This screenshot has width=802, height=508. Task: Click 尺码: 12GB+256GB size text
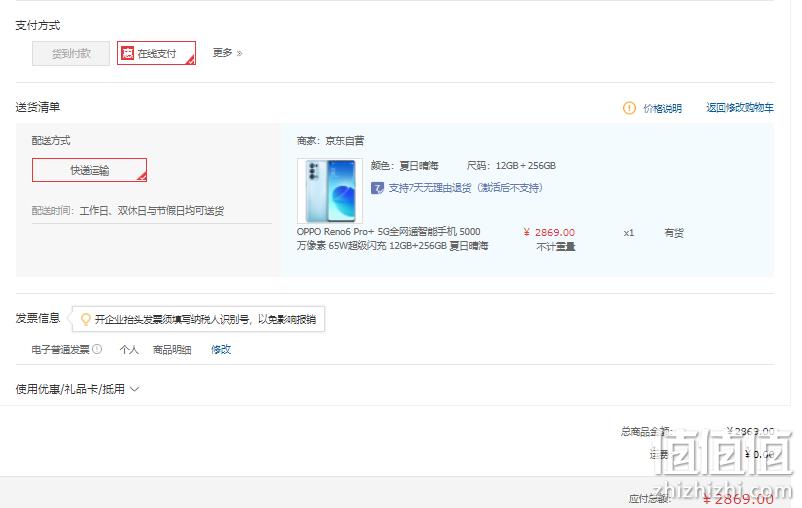pos(511,166)
